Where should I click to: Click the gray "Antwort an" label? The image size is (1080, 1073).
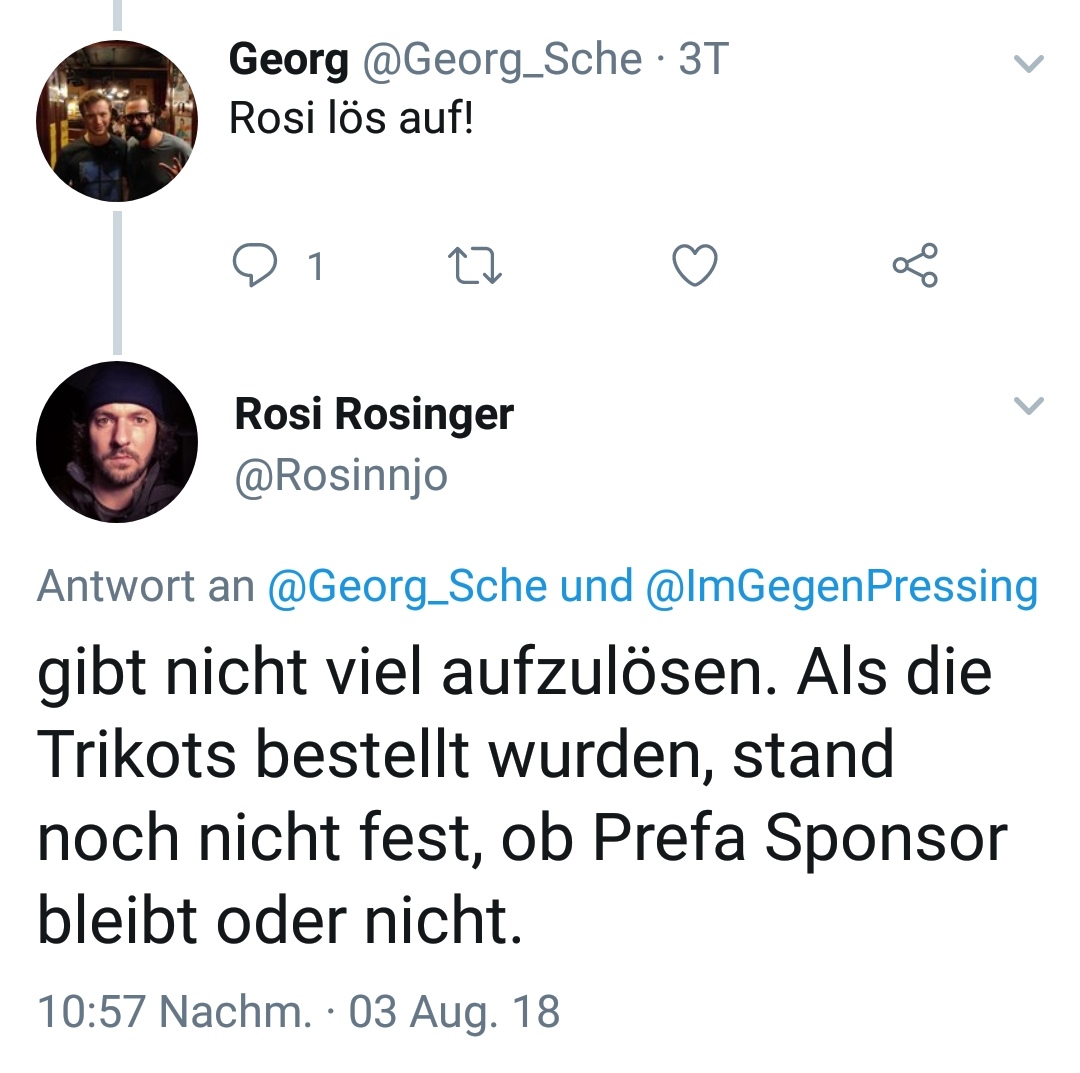pyautogui.click(x=146, y=586)
